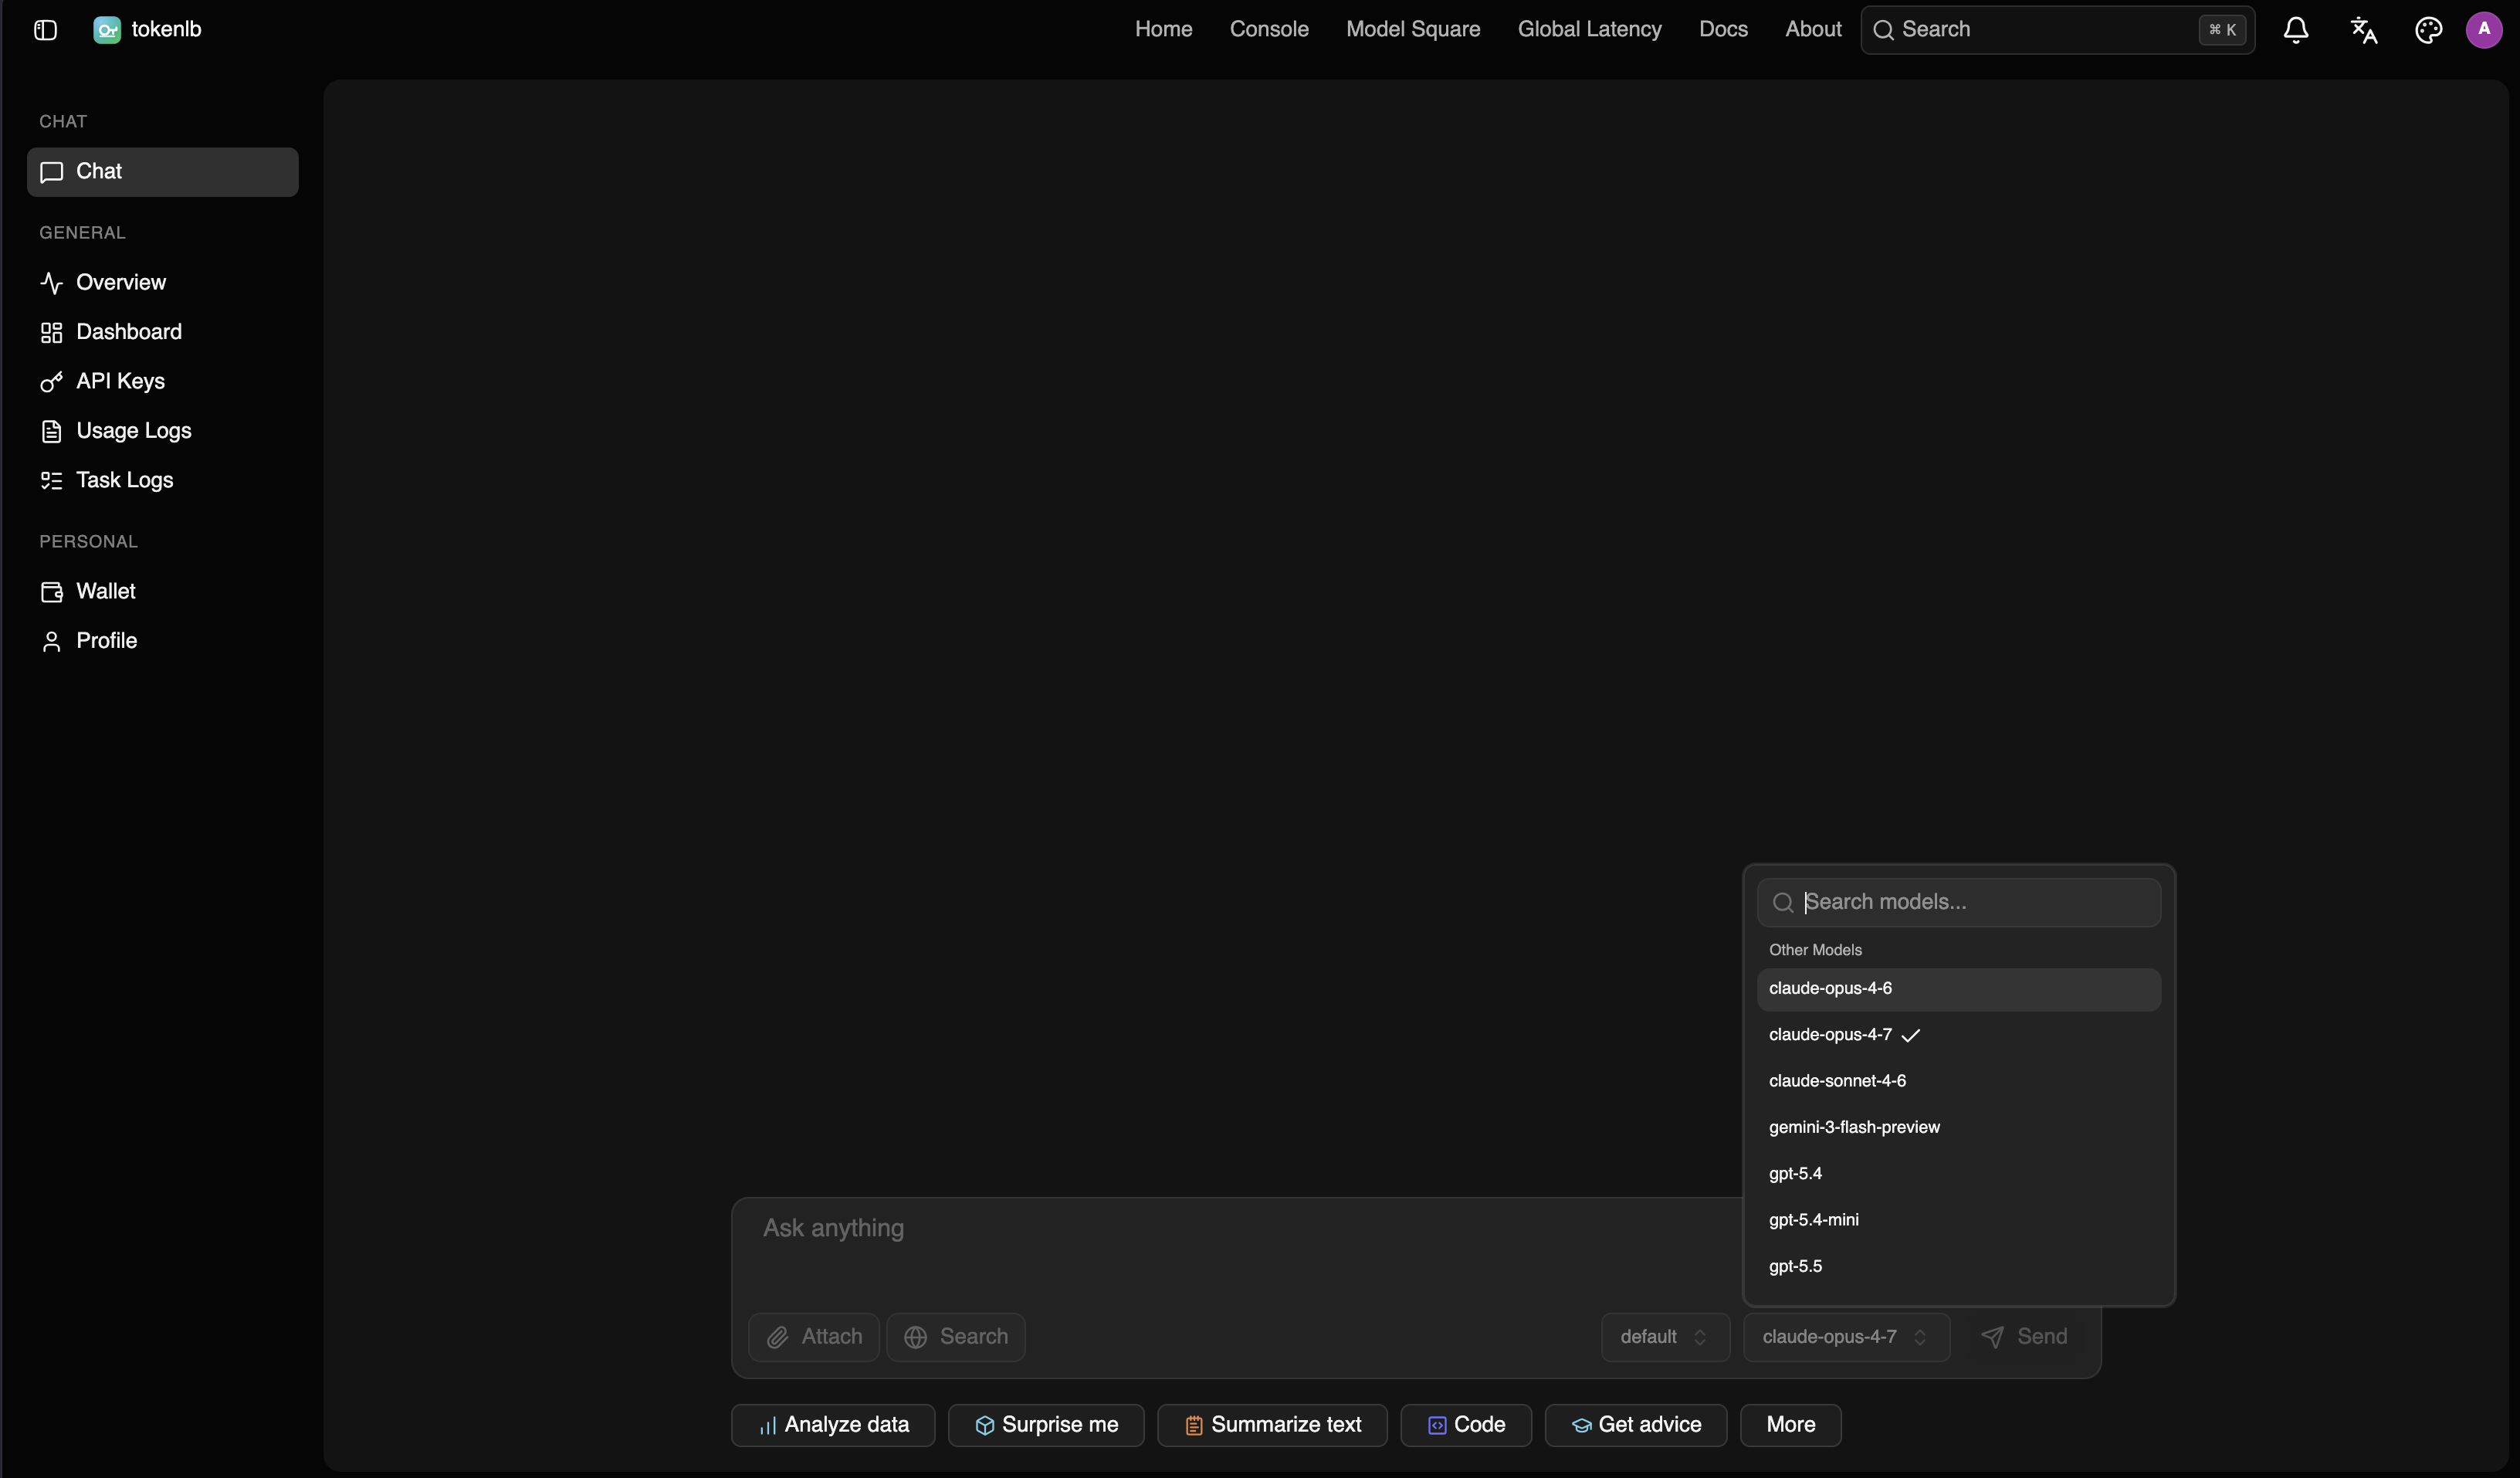Click the Overview label in sidebar
Screen dimensions: 2520x1478
tap(121, 283)
